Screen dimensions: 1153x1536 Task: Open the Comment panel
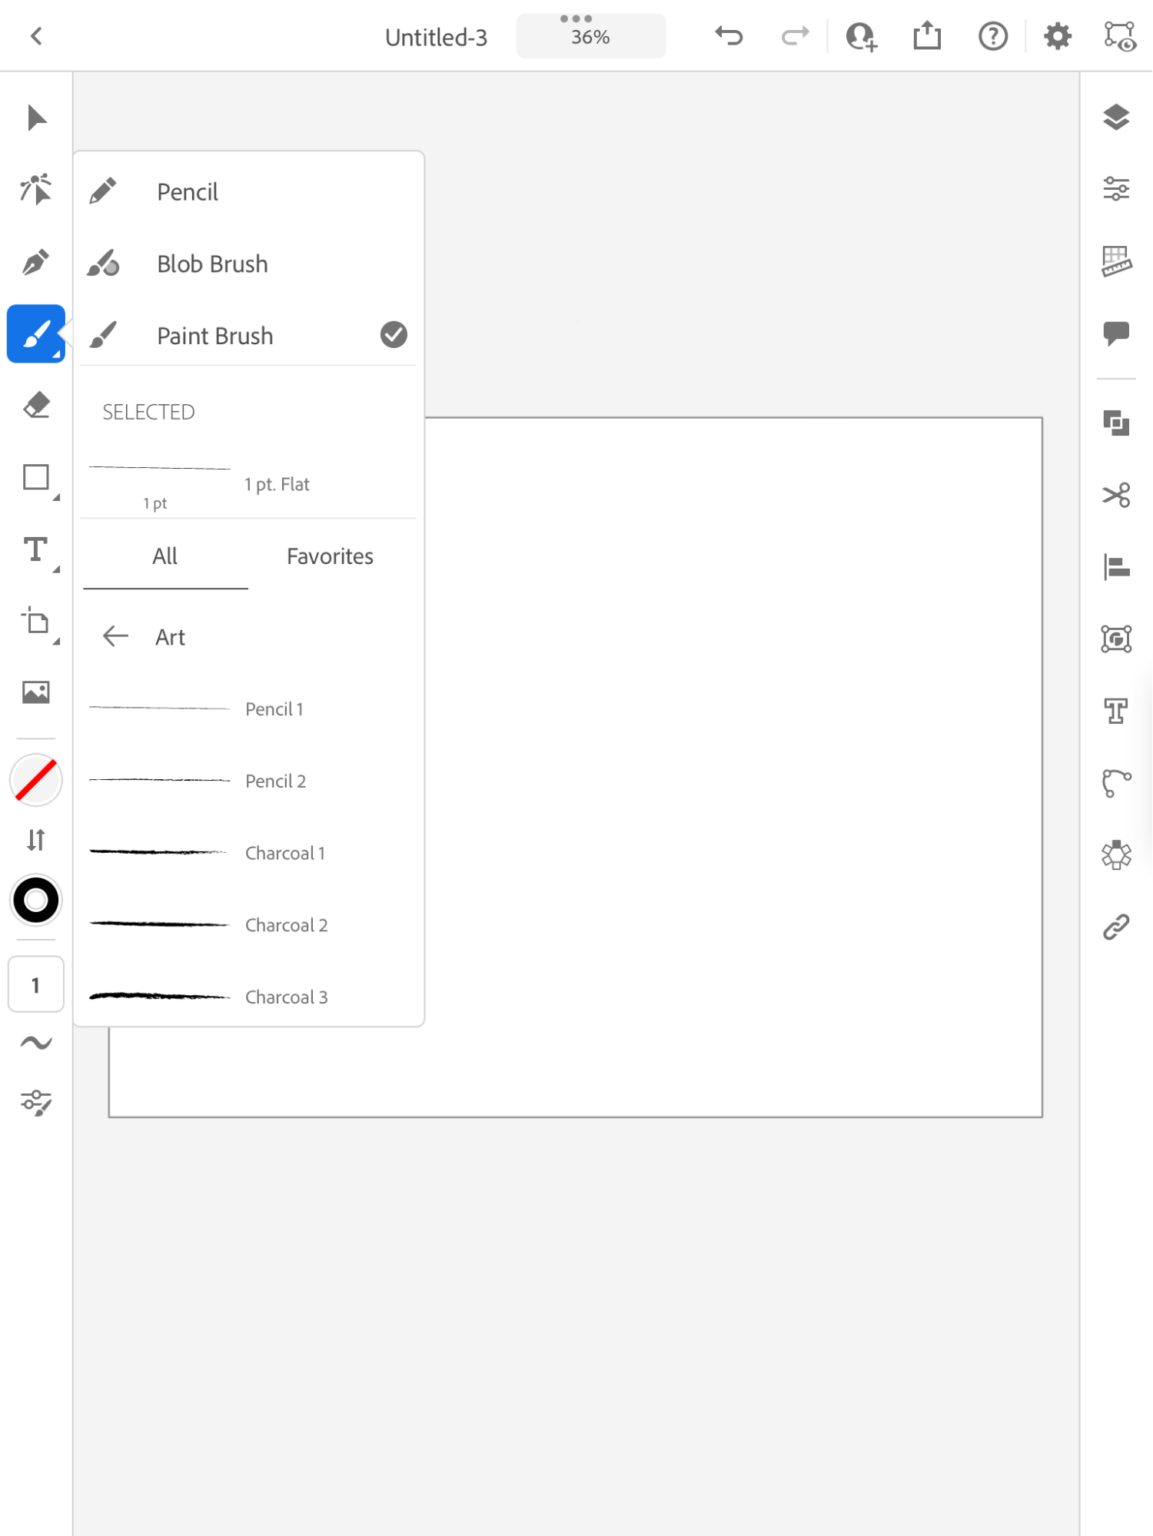pos(1117,334)
